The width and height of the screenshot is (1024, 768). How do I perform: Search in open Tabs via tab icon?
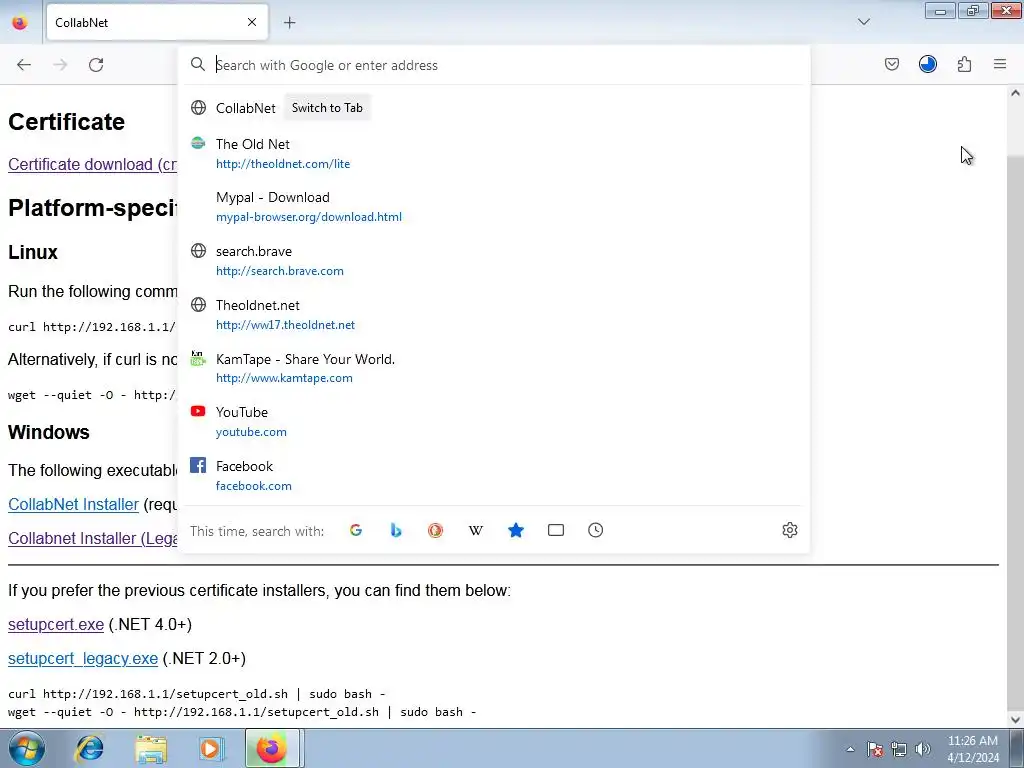pyautogui.click(x=556, y=530)
